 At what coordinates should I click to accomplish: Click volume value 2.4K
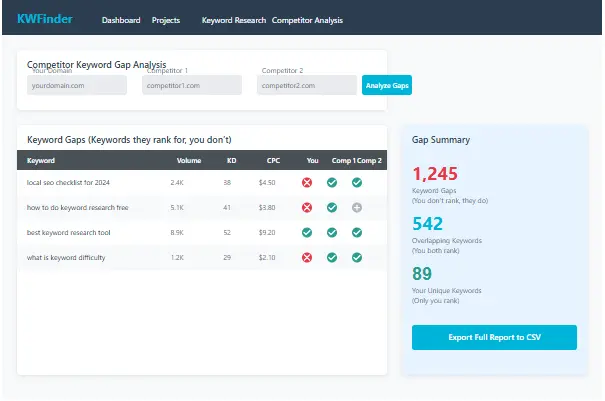[x=177, y=183]
